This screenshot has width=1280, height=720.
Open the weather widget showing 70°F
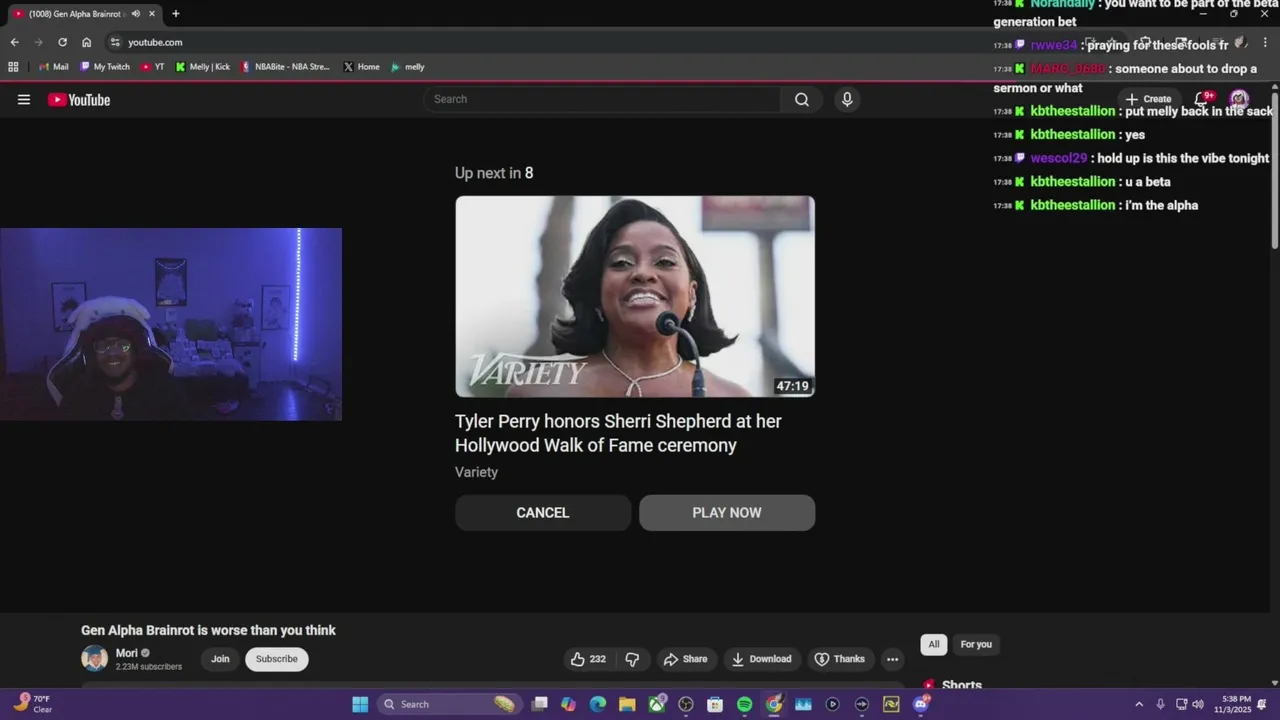click(x=33, y=704)
